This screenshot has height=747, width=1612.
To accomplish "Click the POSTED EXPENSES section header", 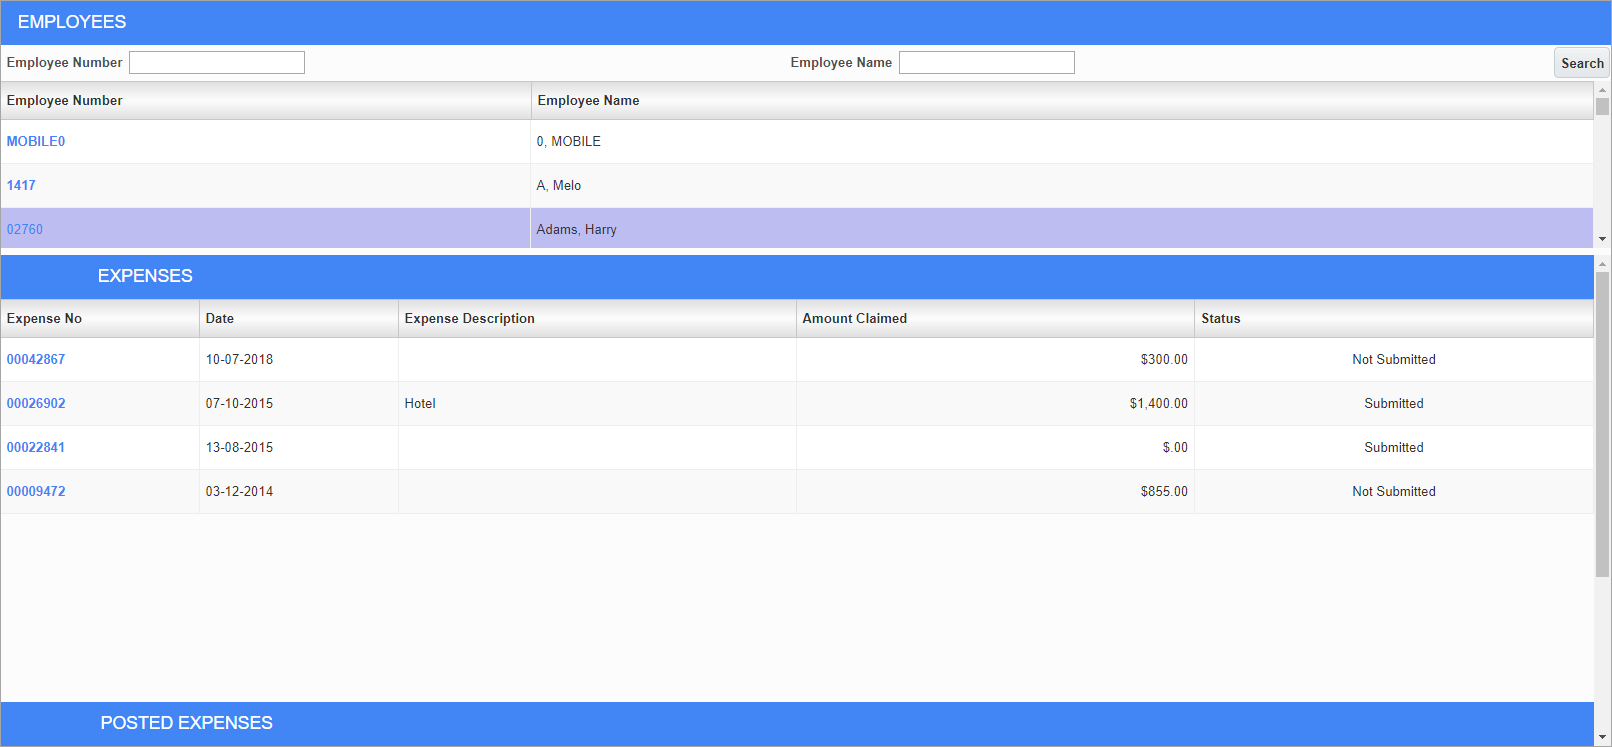I will (797, 723).
